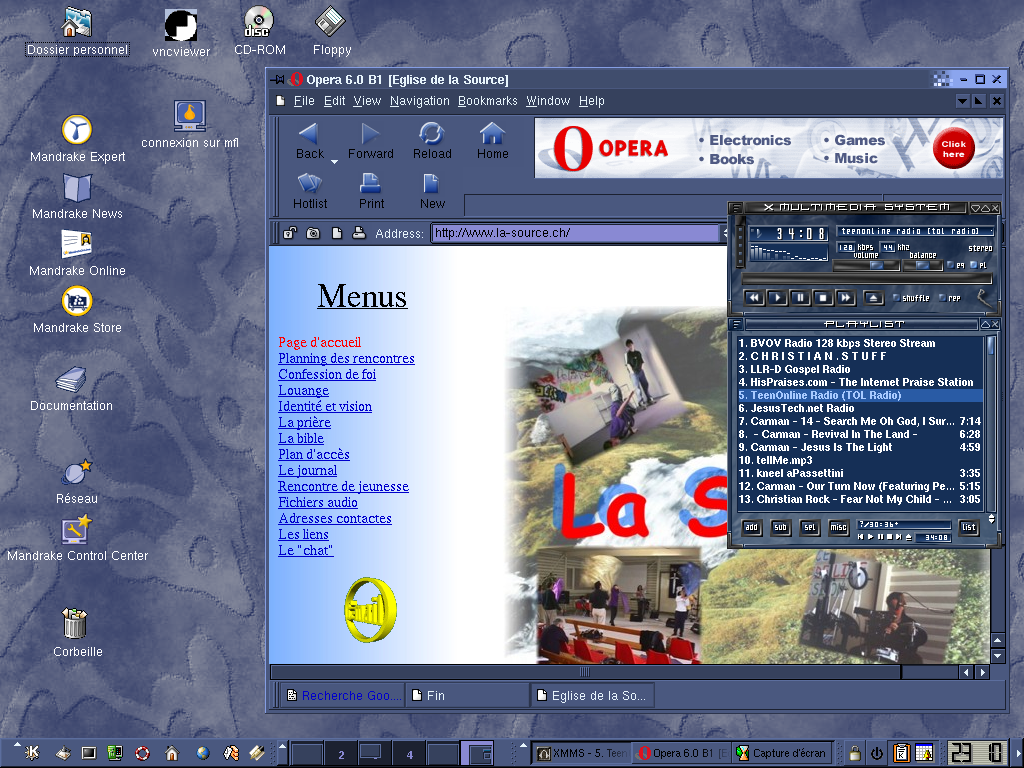Open the Navigation menu in Opera

tap(419, 101)
